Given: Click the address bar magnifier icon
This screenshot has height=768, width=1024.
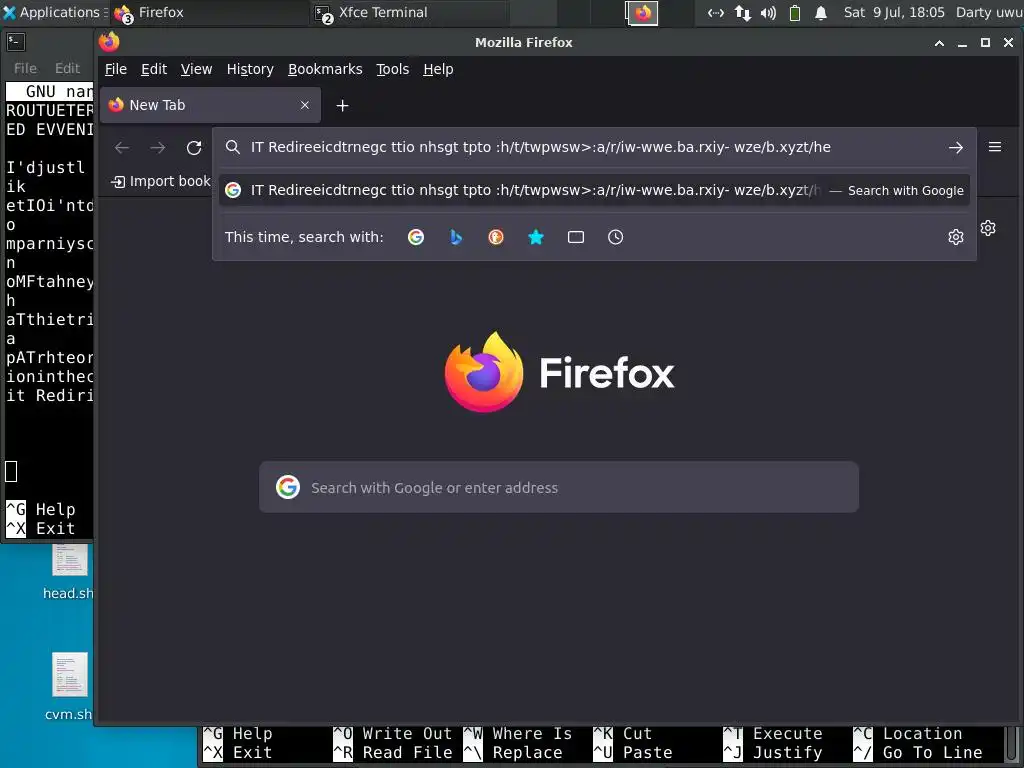Looking at the screenshot, I should tap(232, 147).
